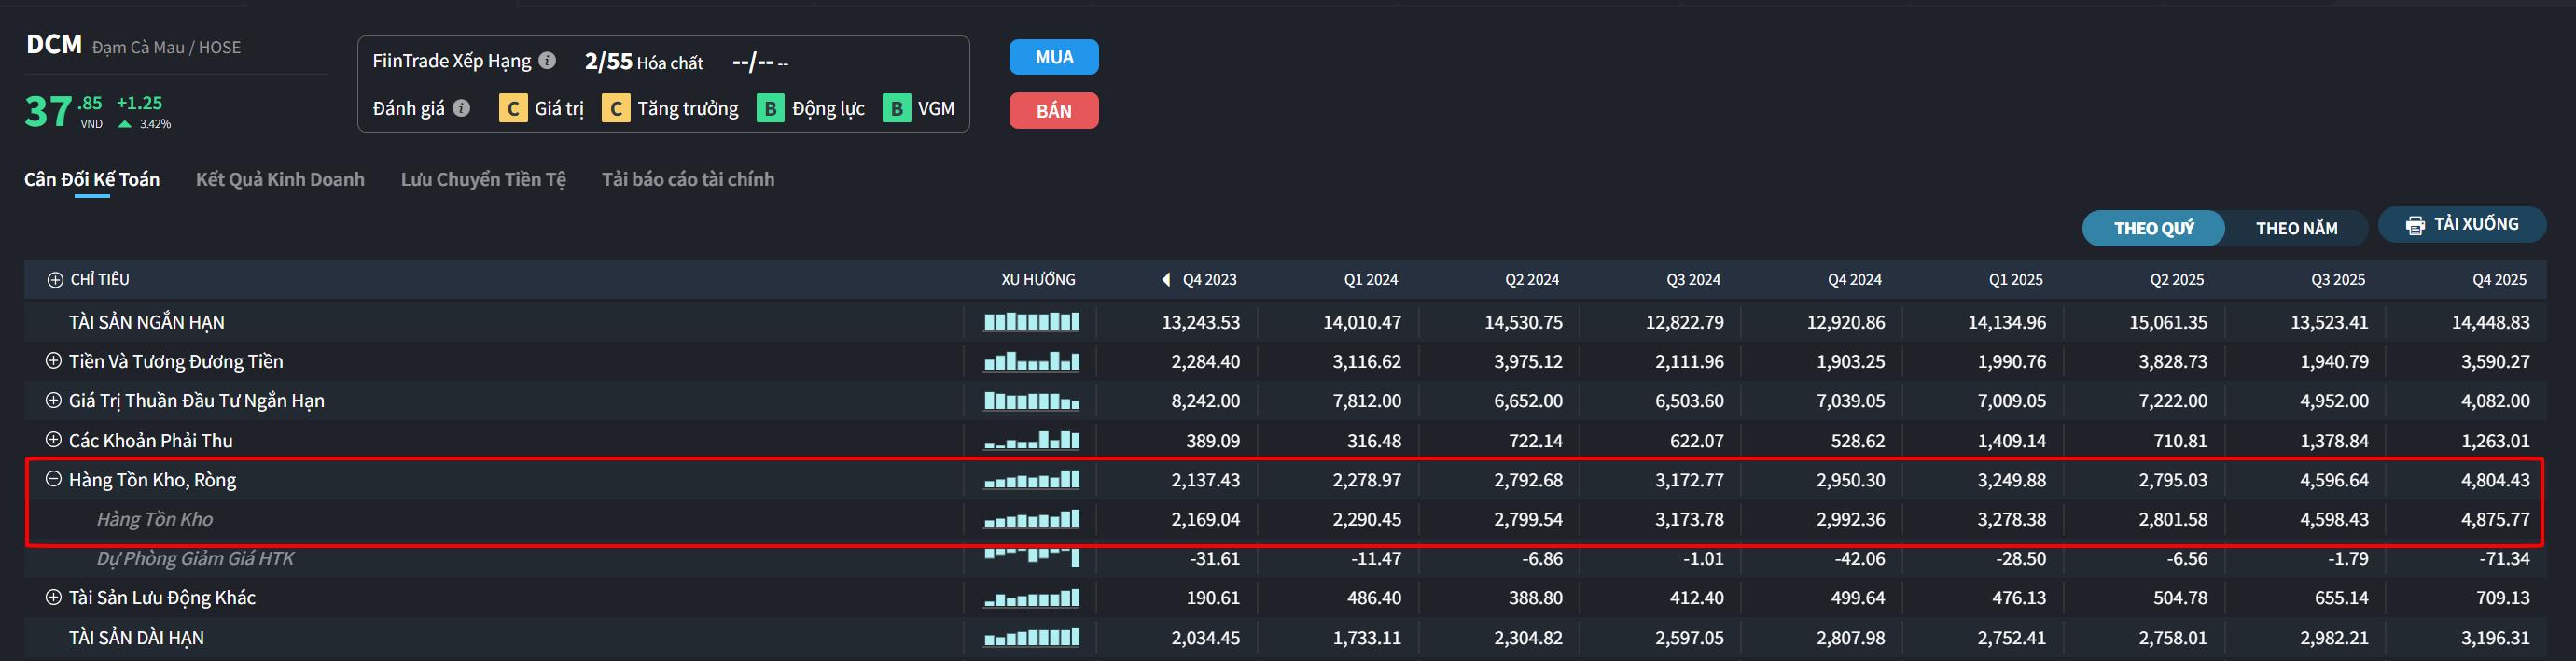Click the left arrow before Q4 2023

(1166, 280)
